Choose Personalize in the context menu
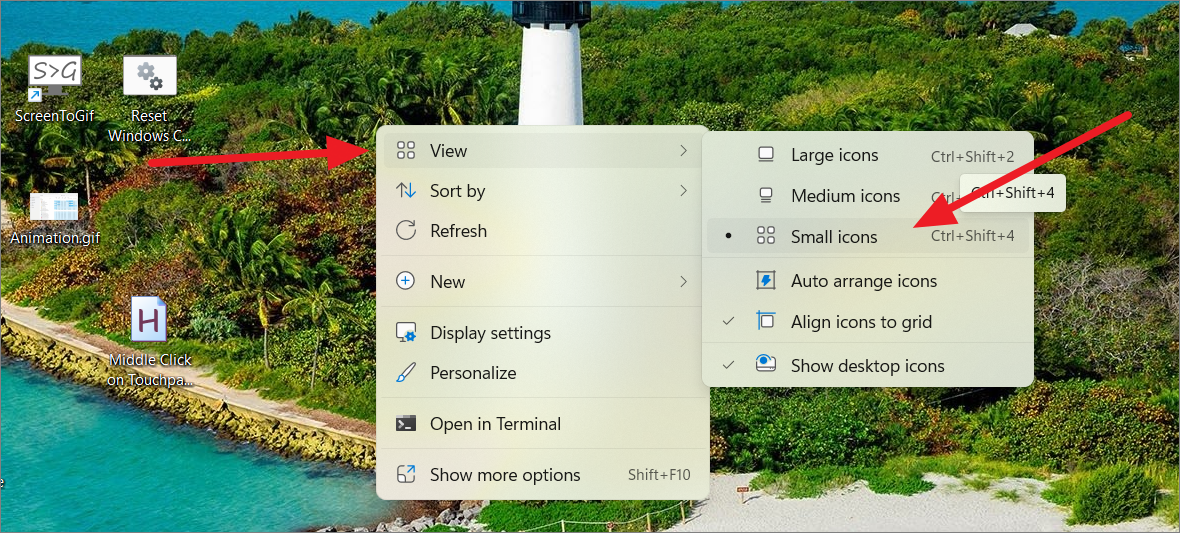 click(542, 373)
